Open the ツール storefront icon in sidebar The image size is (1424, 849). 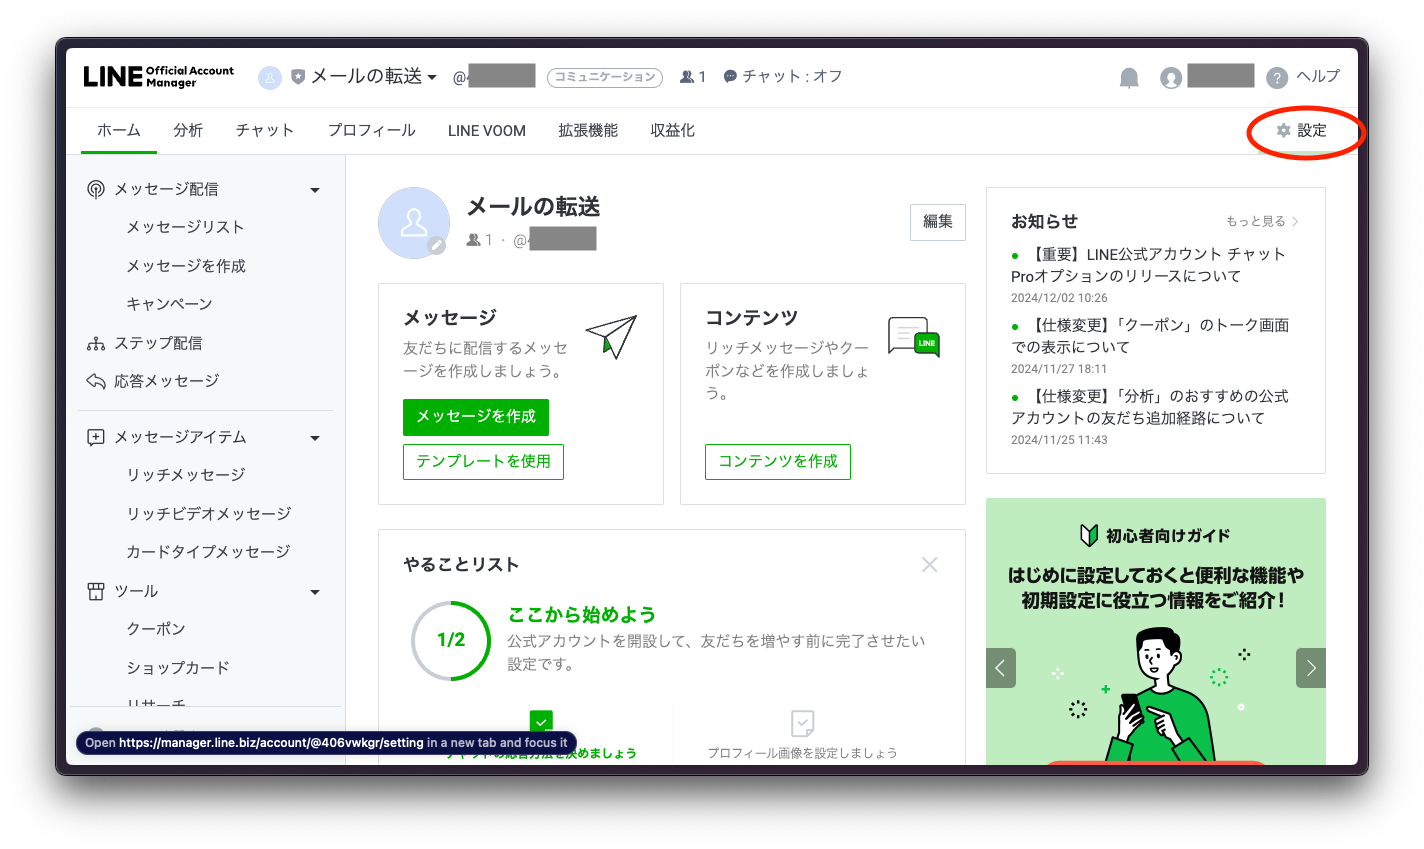[x=95, y=591]
